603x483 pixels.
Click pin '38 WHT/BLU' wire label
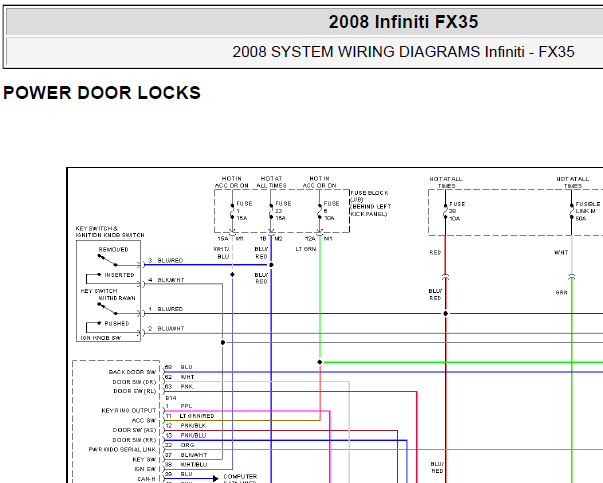(186, 465)
